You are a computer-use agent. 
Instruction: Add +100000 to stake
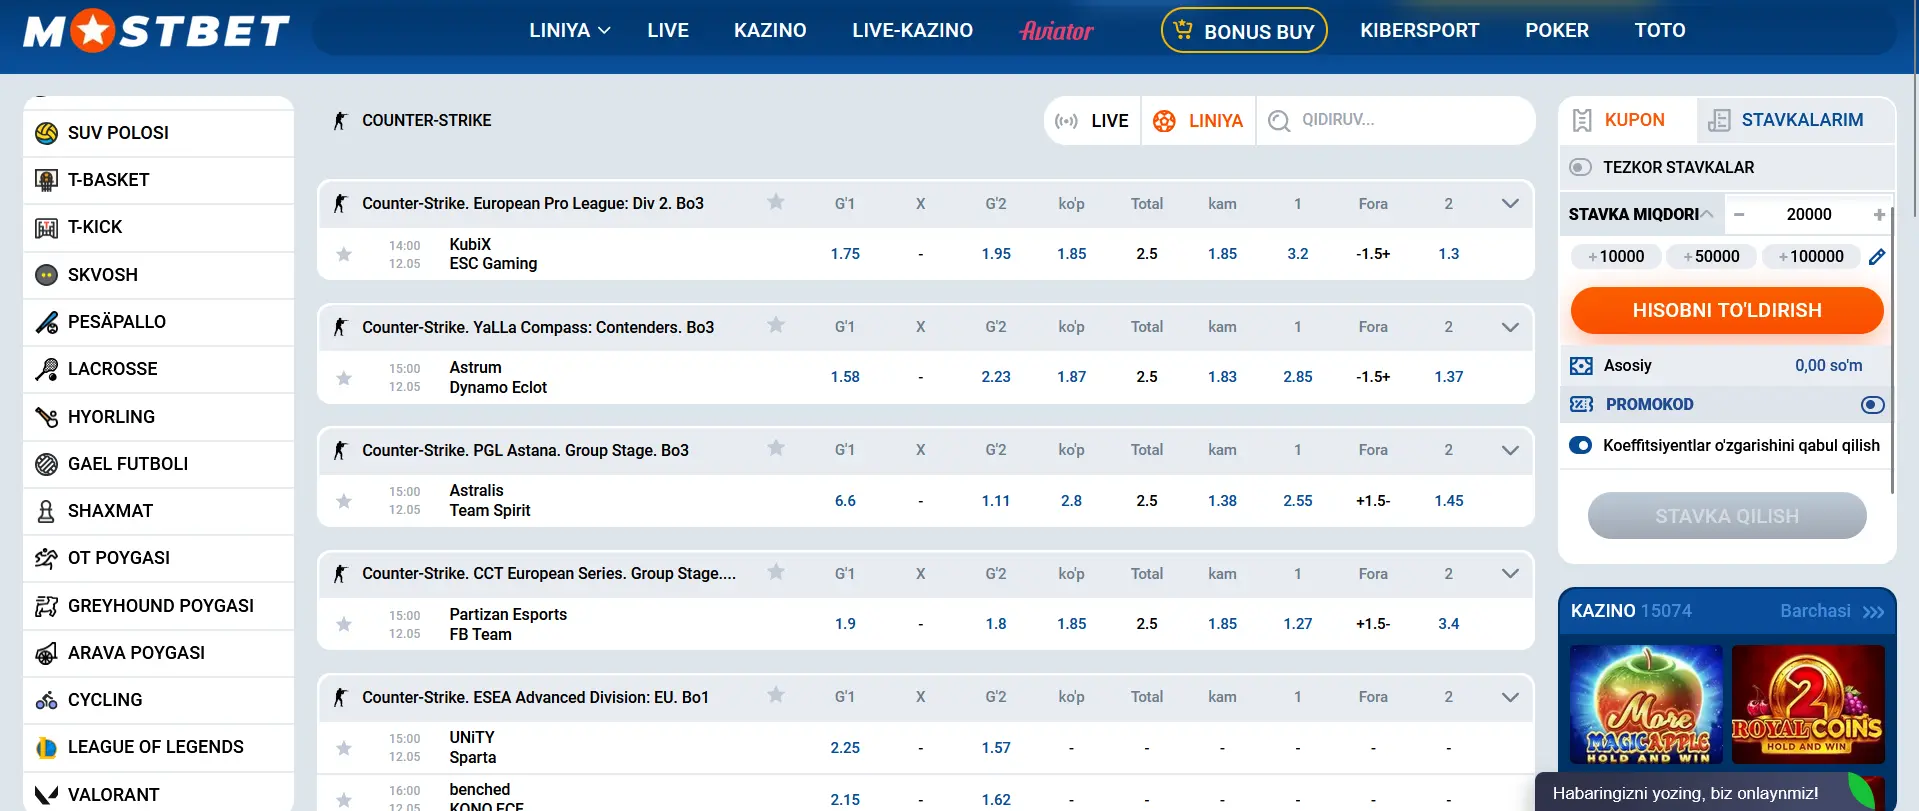tap(1811, 256)
